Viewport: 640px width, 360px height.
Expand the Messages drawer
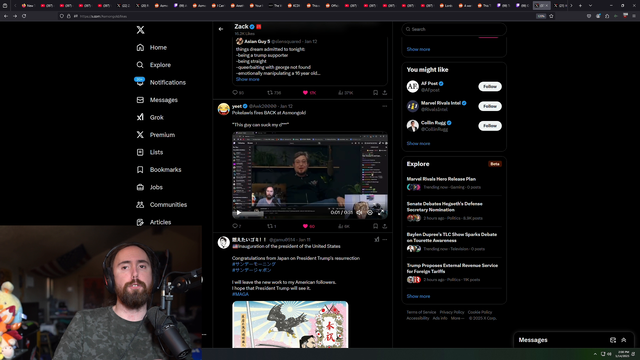pyautogui.click(x=624, y=340)
